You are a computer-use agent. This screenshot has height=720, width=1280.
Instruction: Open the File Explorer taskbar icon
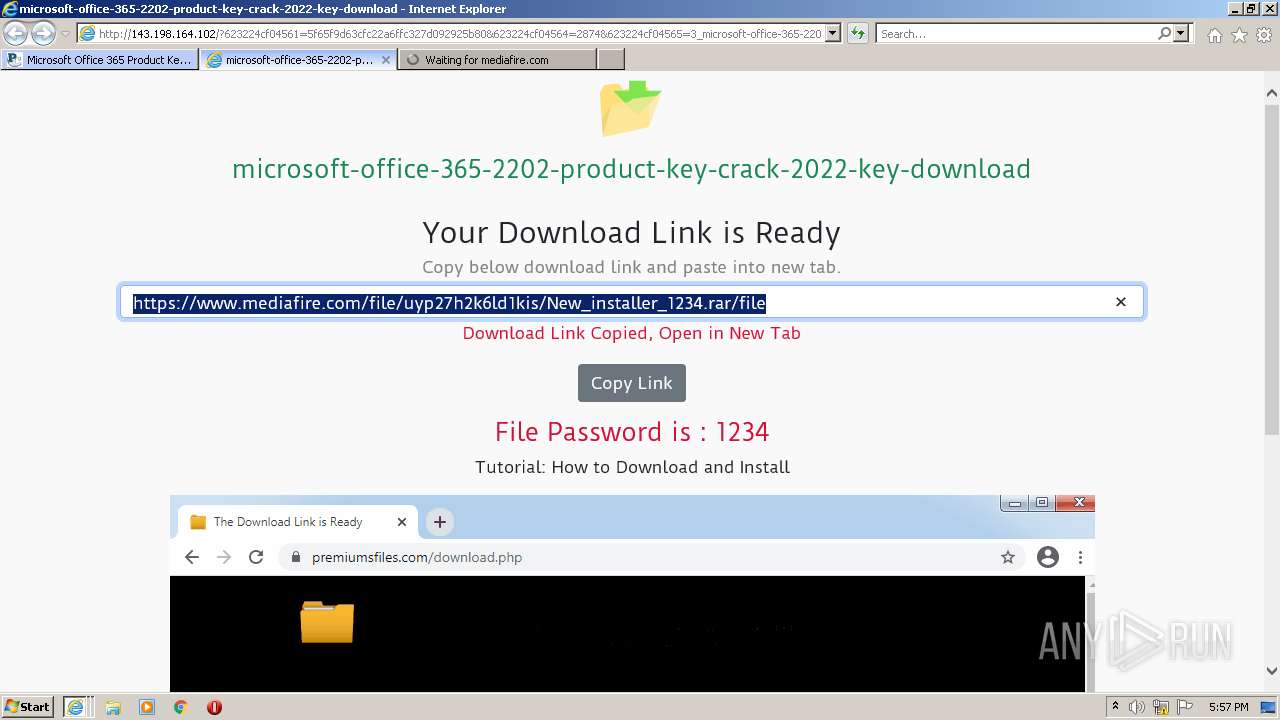point(113,707)
